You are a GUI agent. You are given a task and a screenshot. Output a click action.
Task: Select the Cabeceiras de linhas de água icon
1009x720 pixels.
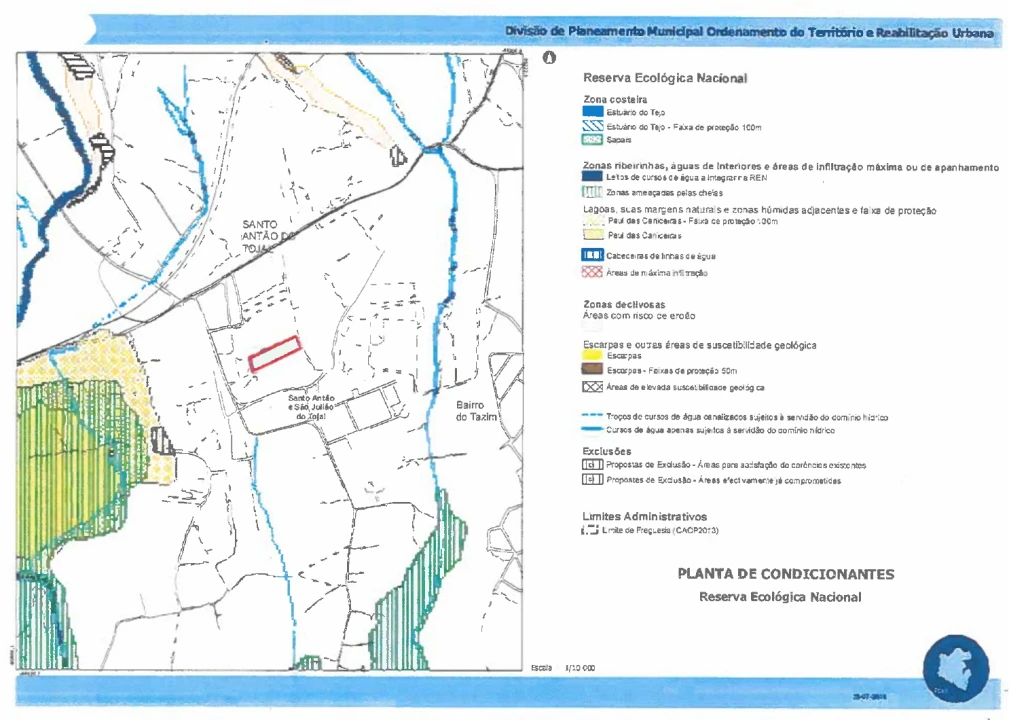tap(592, 256)
